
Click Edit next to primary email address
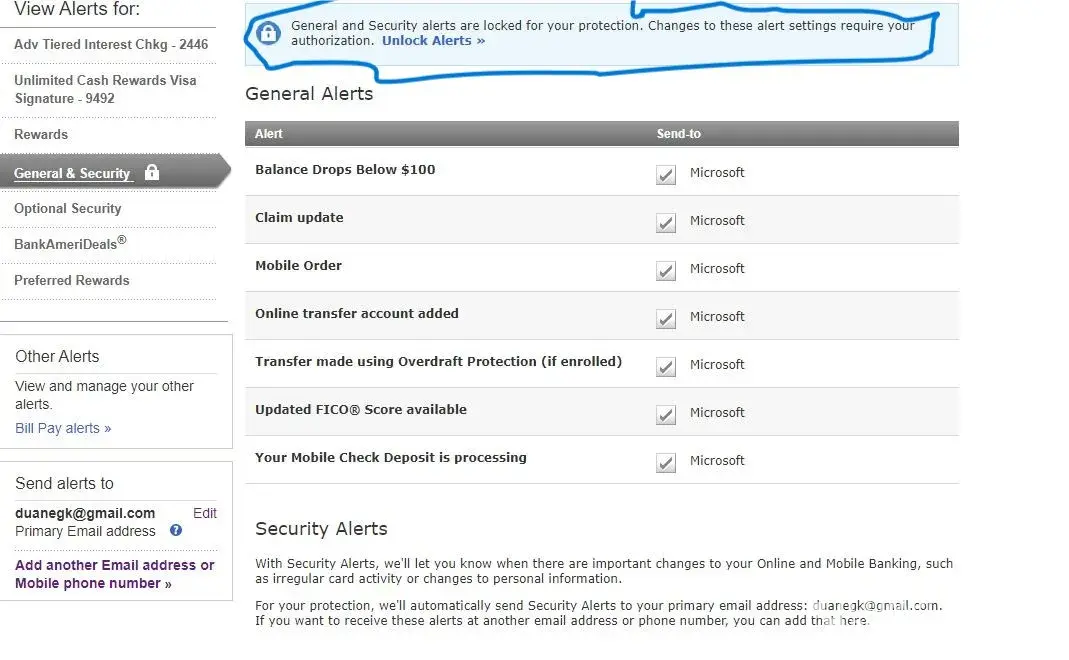coord(205,513)
